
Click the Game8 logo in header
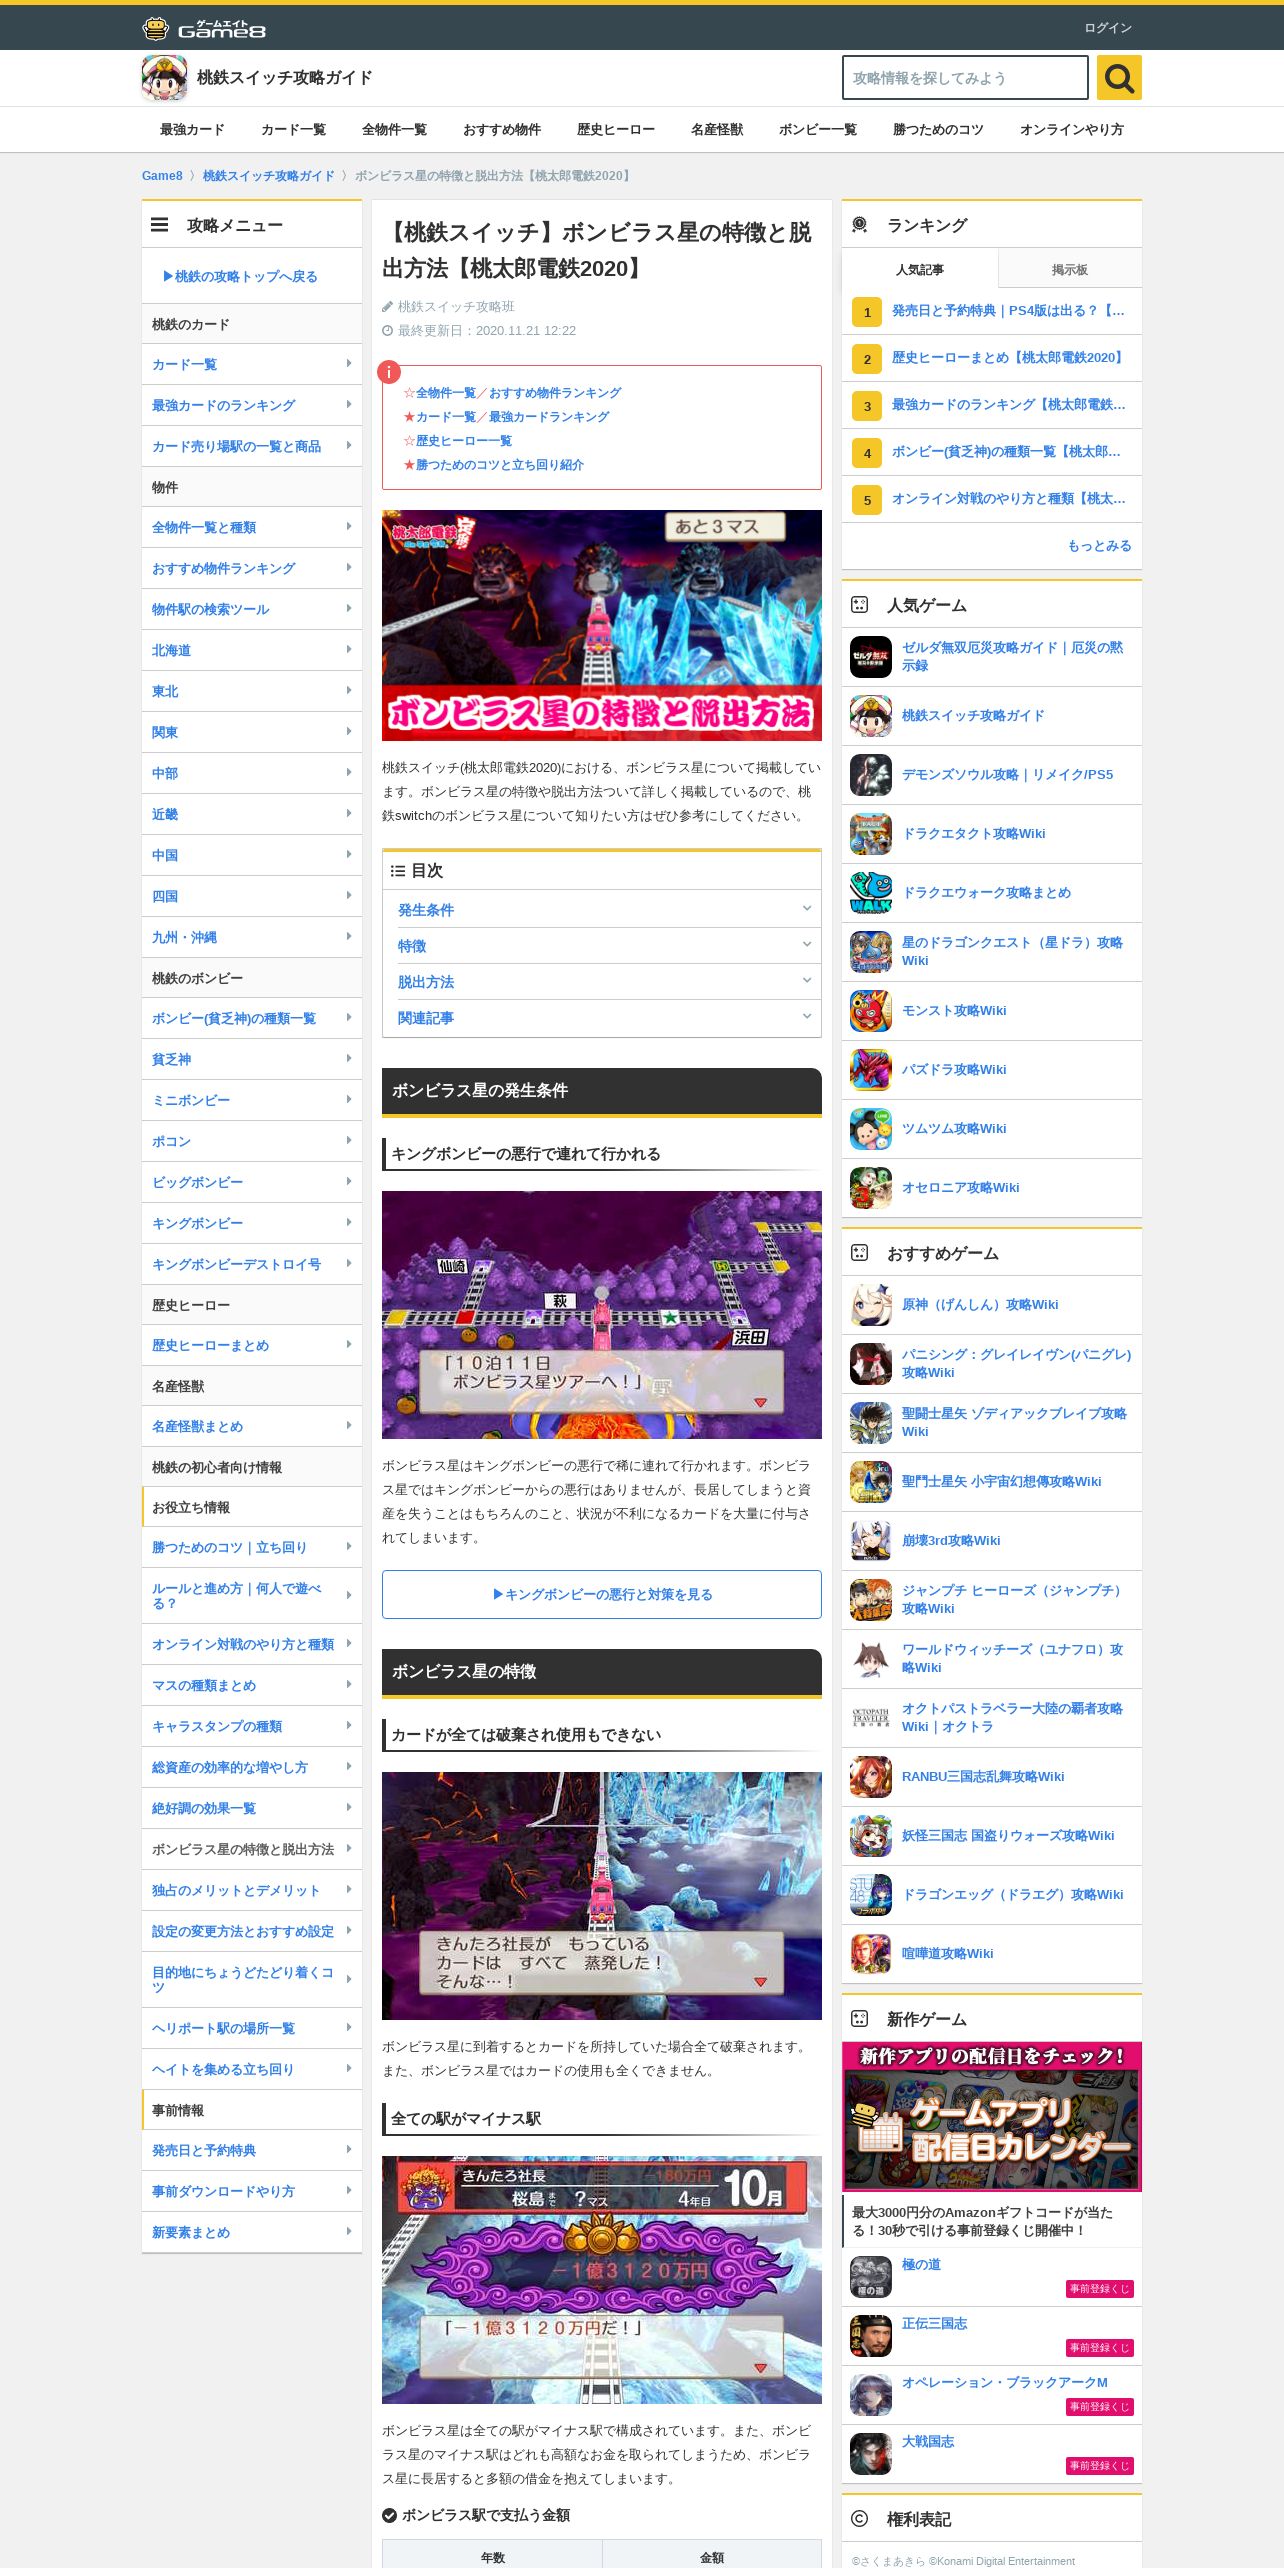(x=204, y=28)
